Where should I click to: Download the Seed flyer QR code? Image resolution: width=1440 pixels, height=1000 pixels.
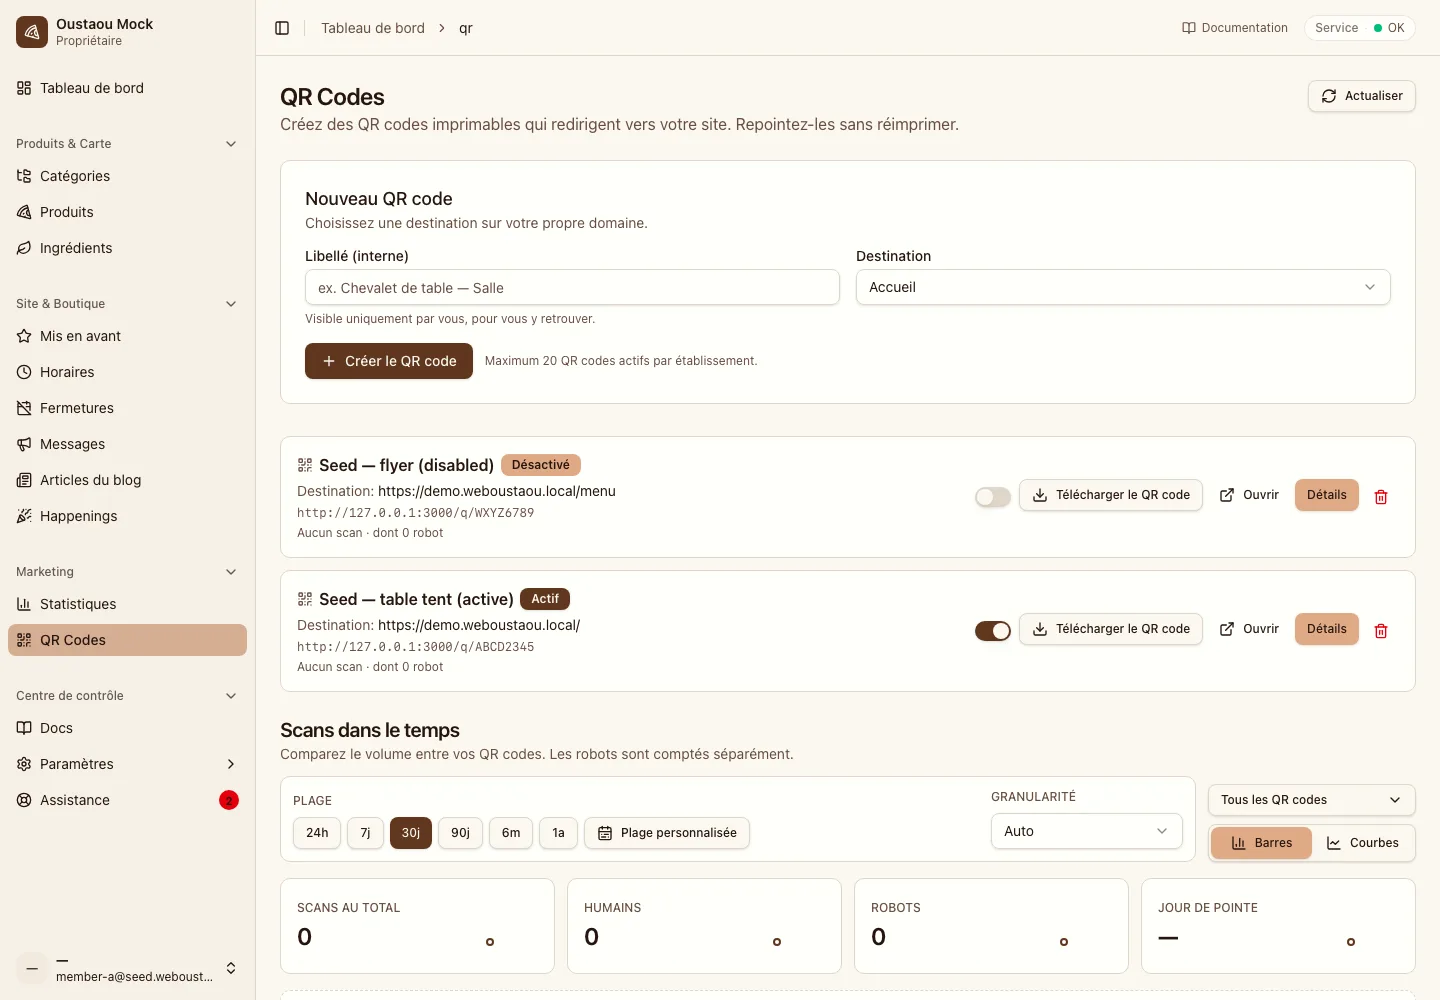click(x=1111, y=495)
